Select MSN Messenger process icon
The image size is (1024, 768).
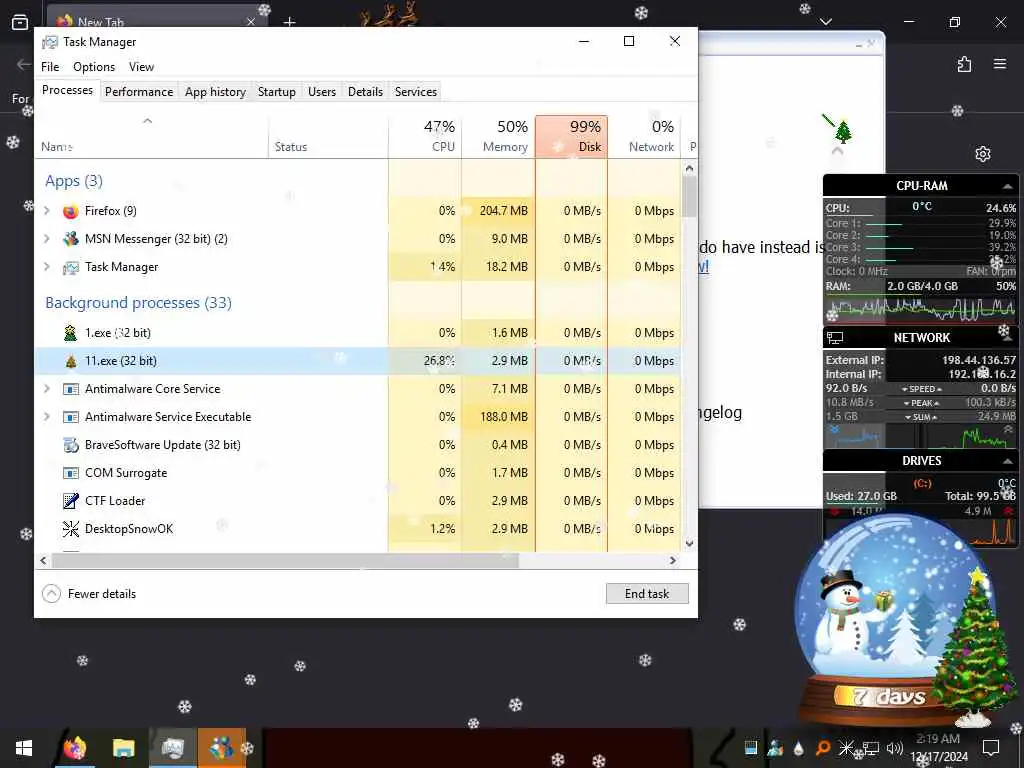point(71,239)
